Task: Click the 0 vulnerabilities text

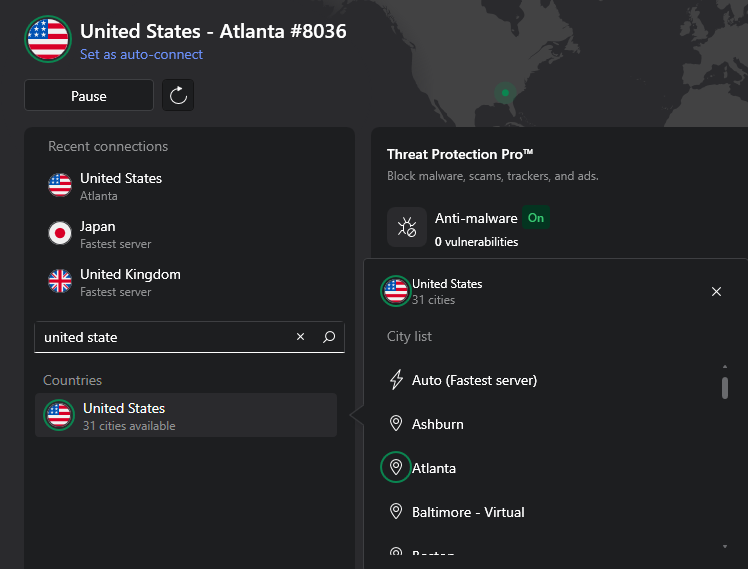Action: pyautogui.click(x=476, y=242)
